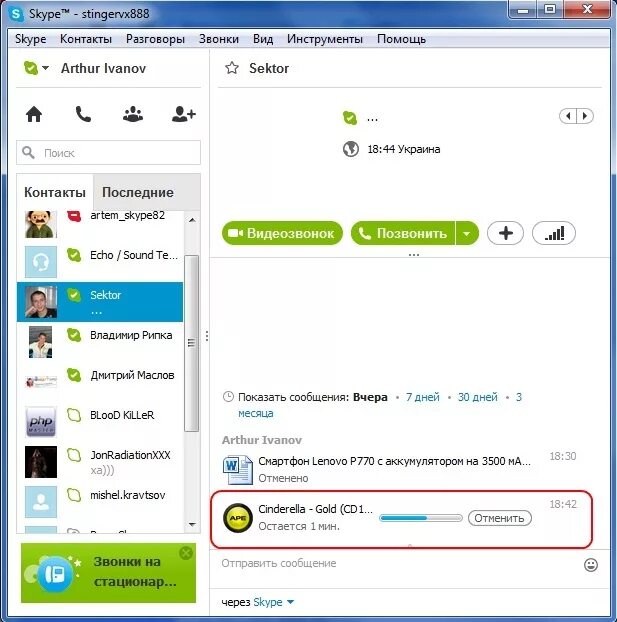Switch to the Последние tab
The height and width of the screenshot is (622, 617).
coord(138,192)
